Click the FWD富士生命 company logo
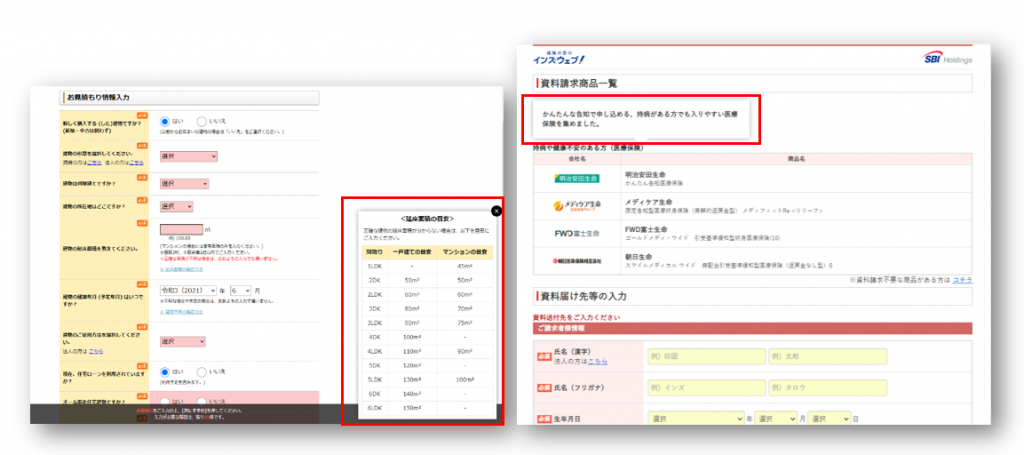The height and width of the screenshot is (455, 1024). [577, 233]
